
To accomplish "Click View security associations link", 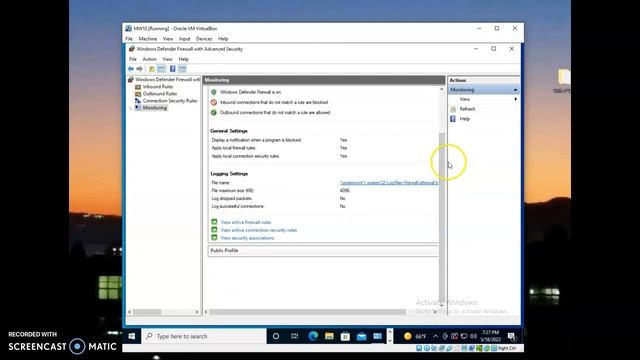I will (x=247, y=238).
